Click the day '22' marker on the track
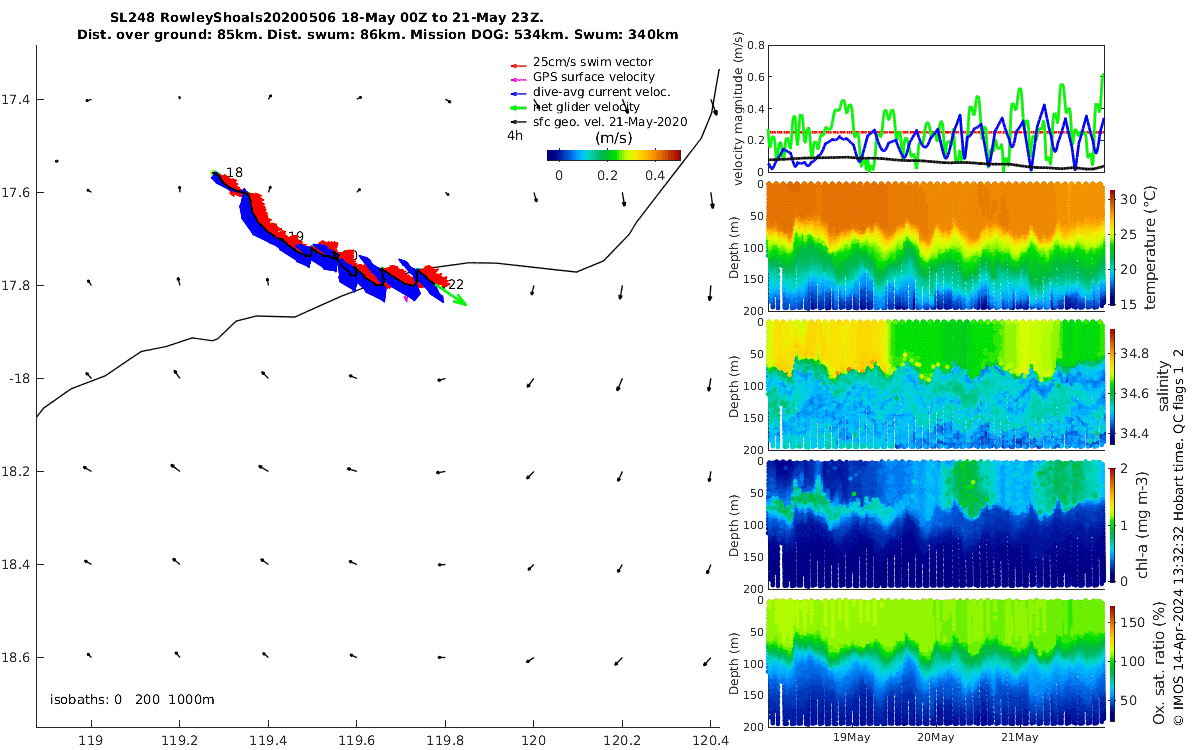 coord(456,285)
